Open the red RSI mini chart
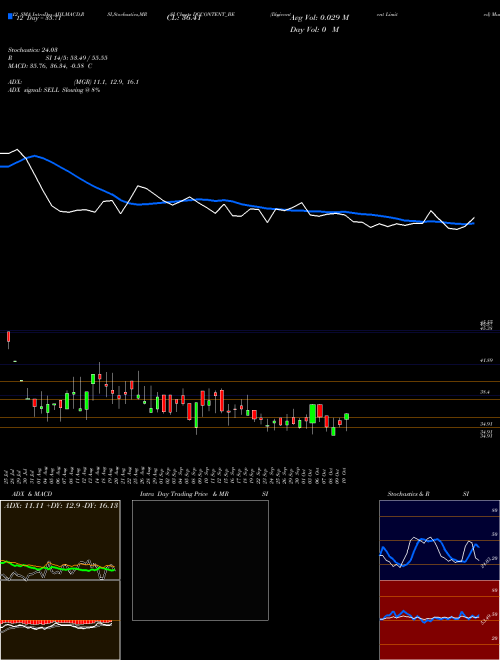Image resolution: width=500 pixels, height=660 pixels. [x=439, y=620]
